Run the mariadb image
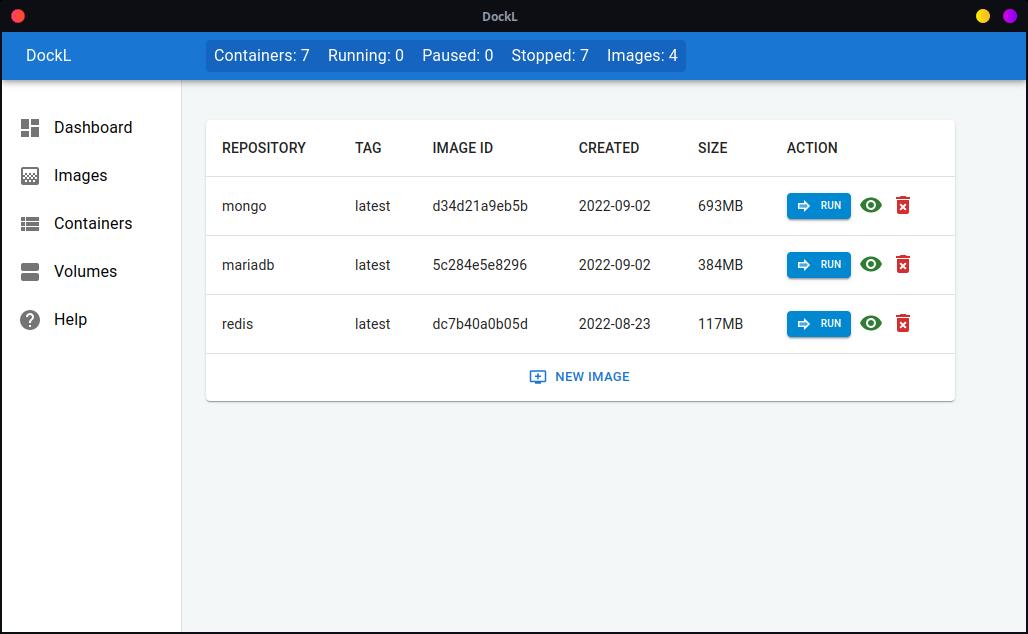 pyautogui.click(x=819, y=265)
